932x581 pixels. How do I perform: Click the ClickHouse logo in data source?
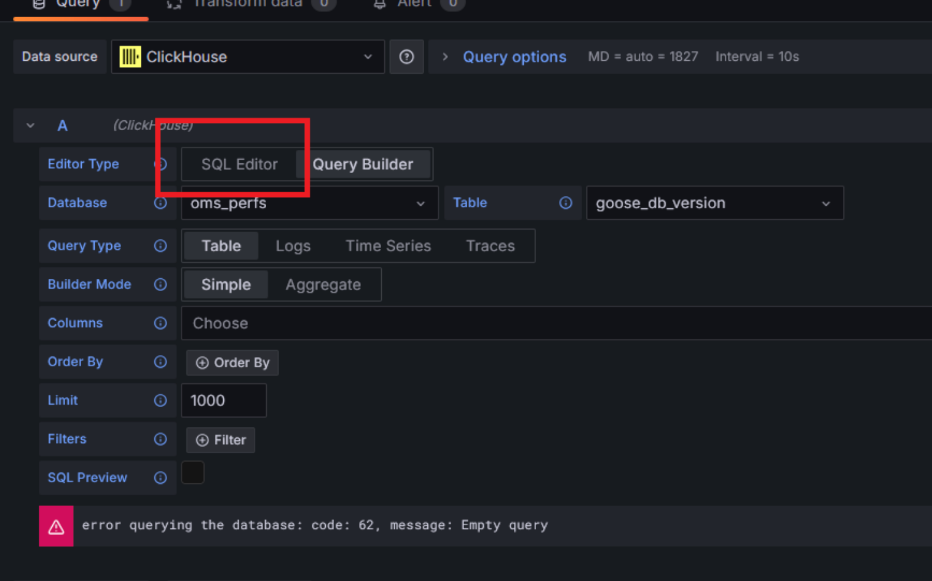[x=130, y=57]
